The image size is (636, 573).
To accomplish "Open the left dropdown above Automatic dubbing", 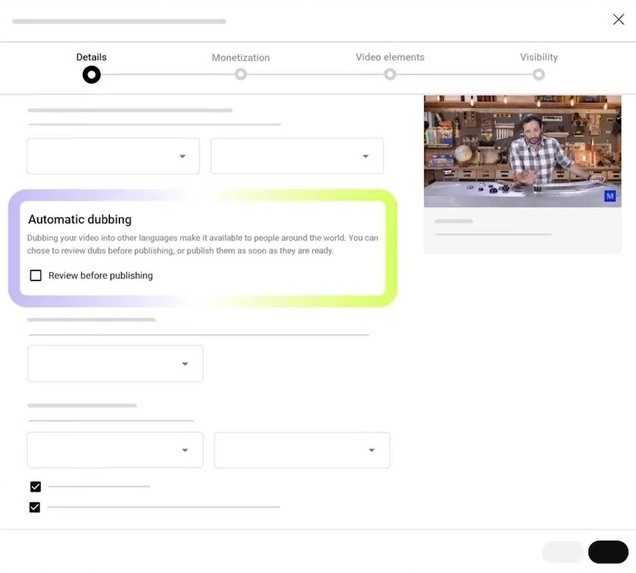I will click(113, 156).
